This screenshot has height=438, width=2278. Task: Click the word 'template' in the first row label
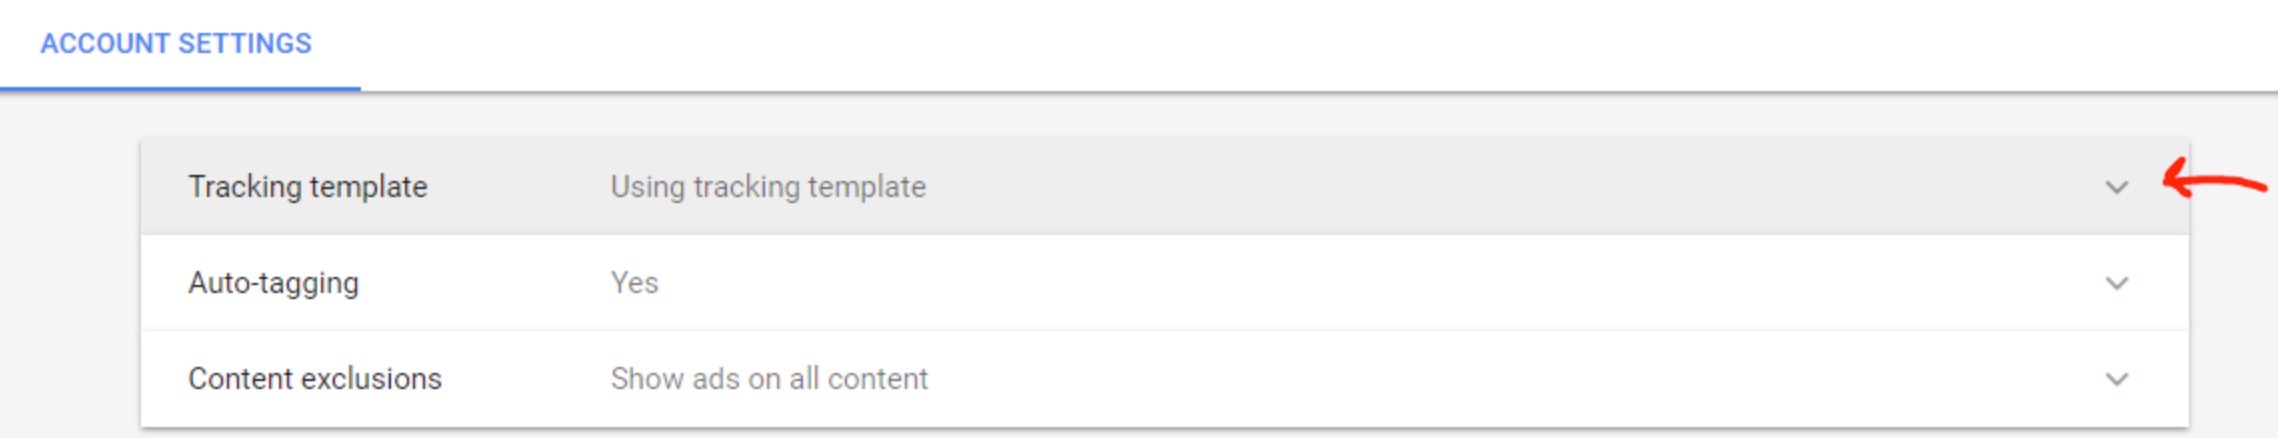click(368, 187)
